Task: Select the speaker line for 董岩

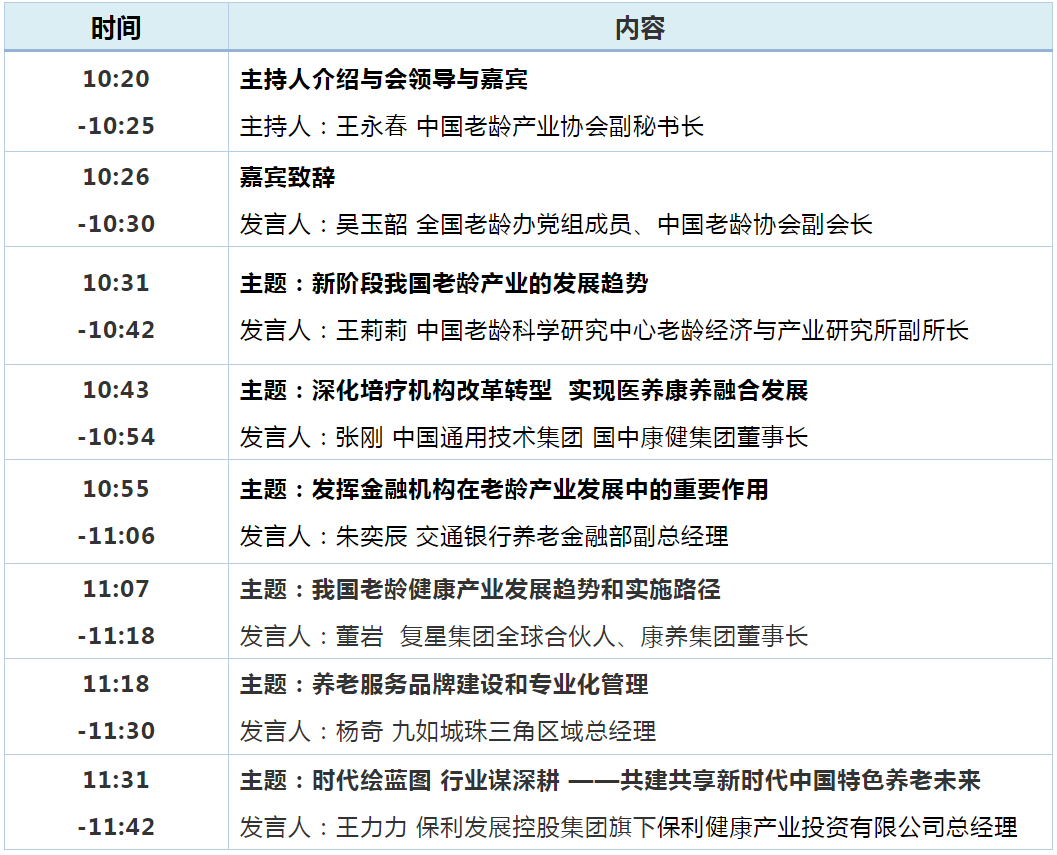Action: click(524, 636)
